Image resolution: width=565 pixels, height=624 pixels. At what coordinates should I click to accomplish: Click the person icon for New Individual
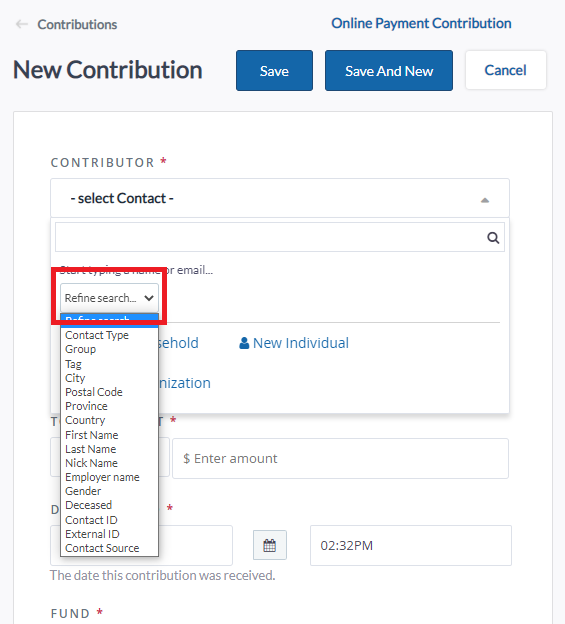coord(244,343)
